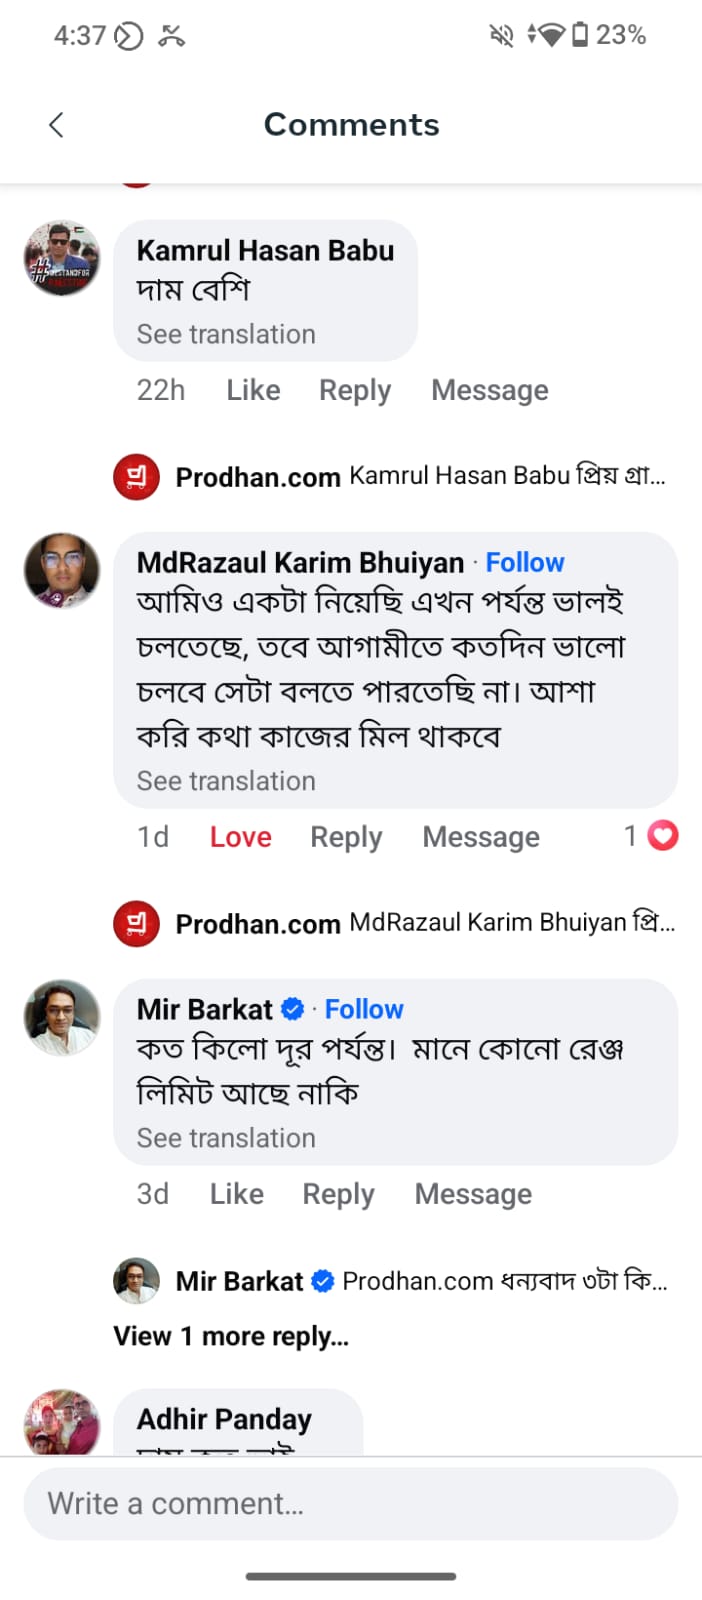This screenshot has height=1600, width=702.
Task: Like Kamrul Hasan Babu's comment
Action: [x=253, y=390]
